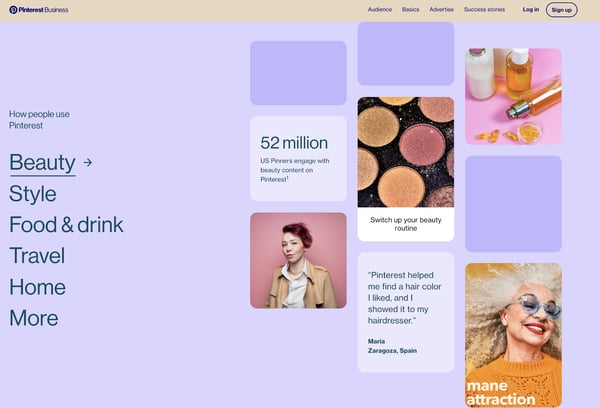
Task: Open the Success stories nav link
Action: tap(484, 10)
